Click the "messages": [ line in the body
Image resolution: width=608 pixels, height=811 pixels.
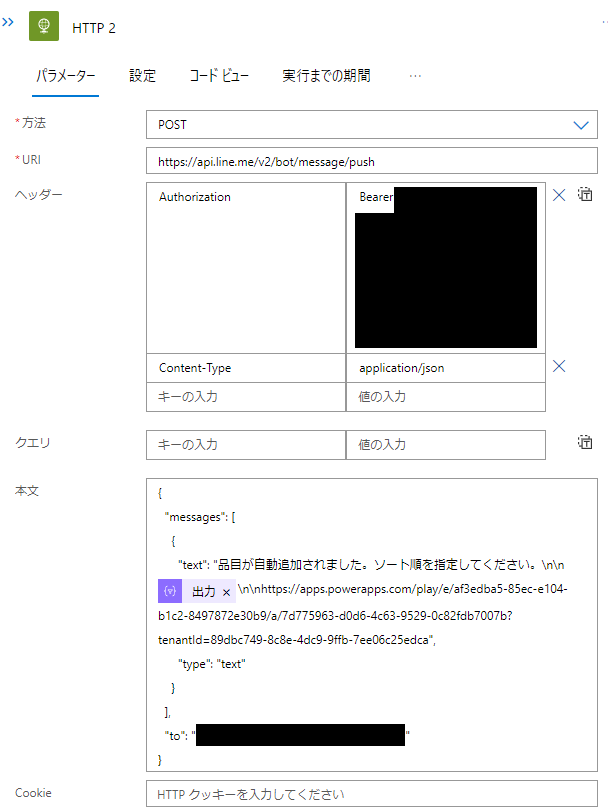200,517
